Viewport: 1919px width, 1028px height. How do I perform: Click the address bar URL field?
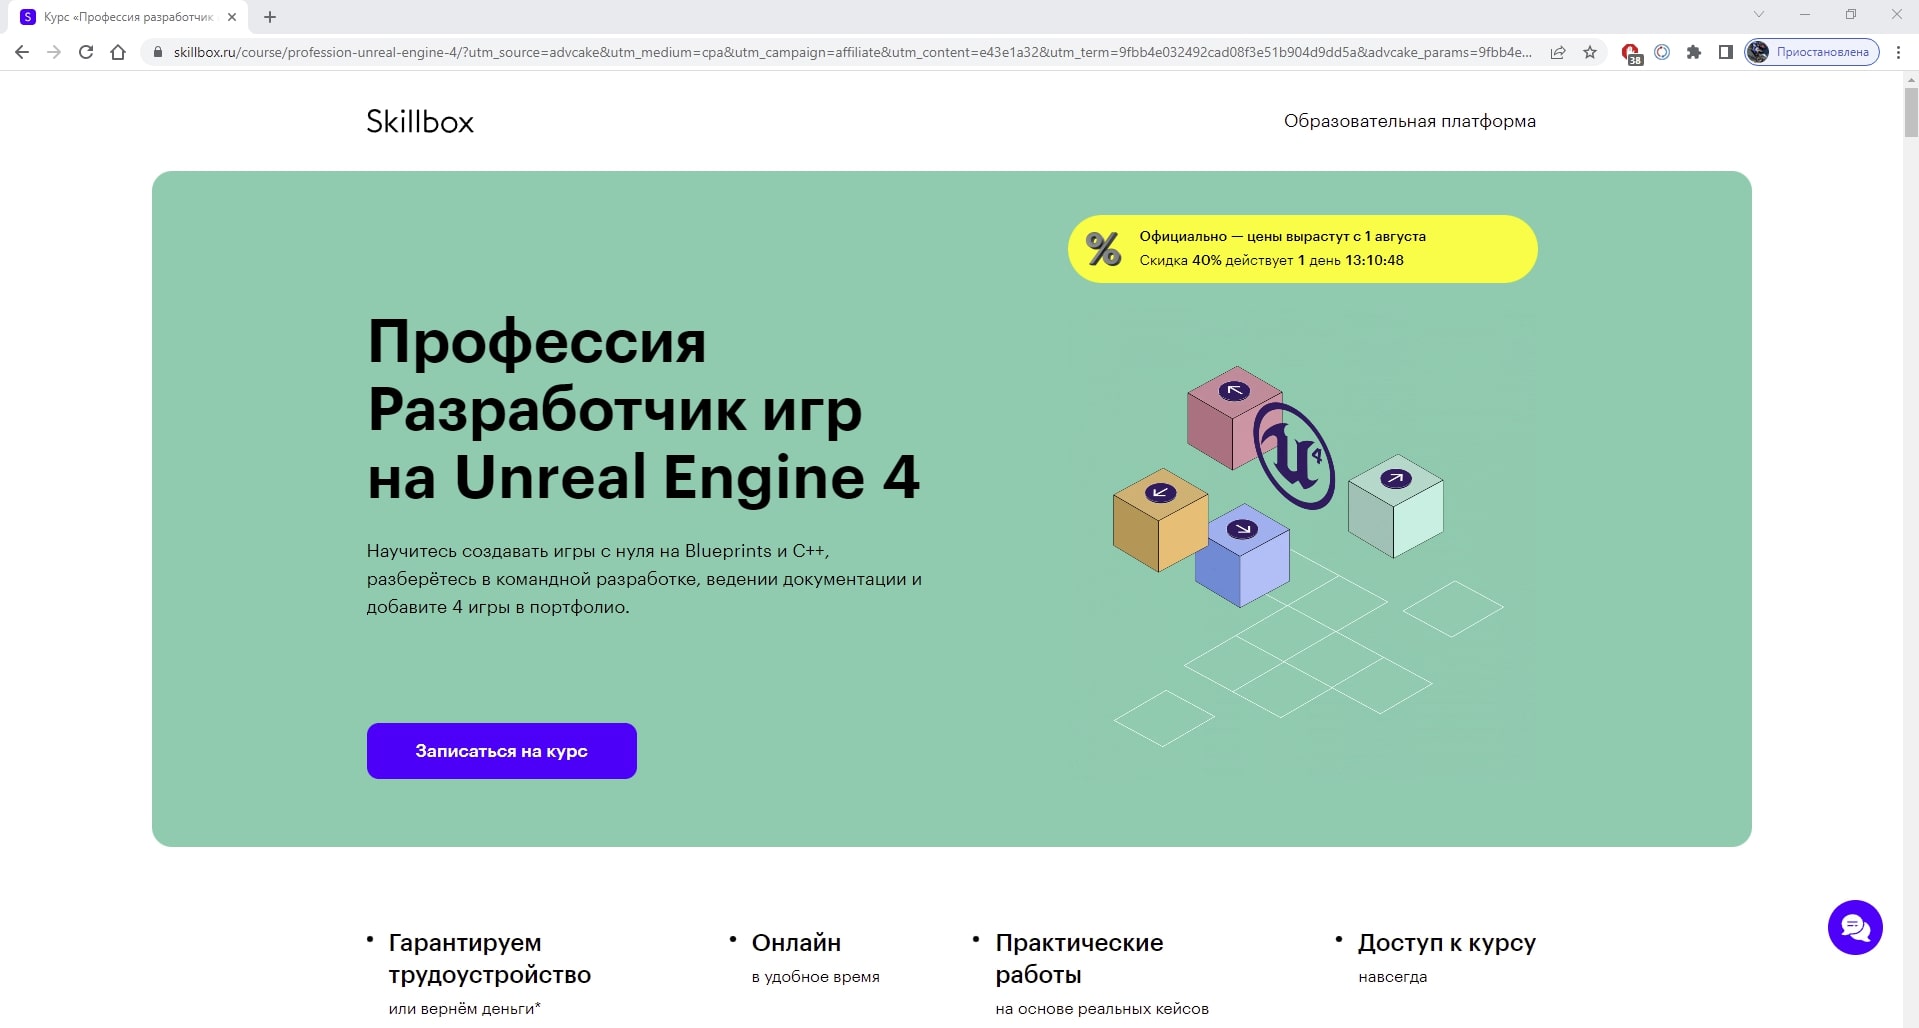(x=852, y=52)
